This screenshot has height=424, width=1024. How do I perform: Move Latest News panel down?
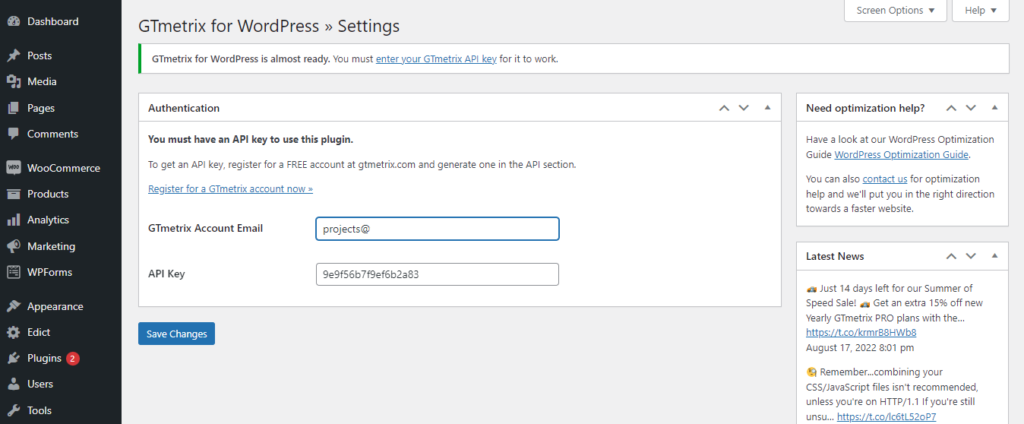tap(971, 256)
